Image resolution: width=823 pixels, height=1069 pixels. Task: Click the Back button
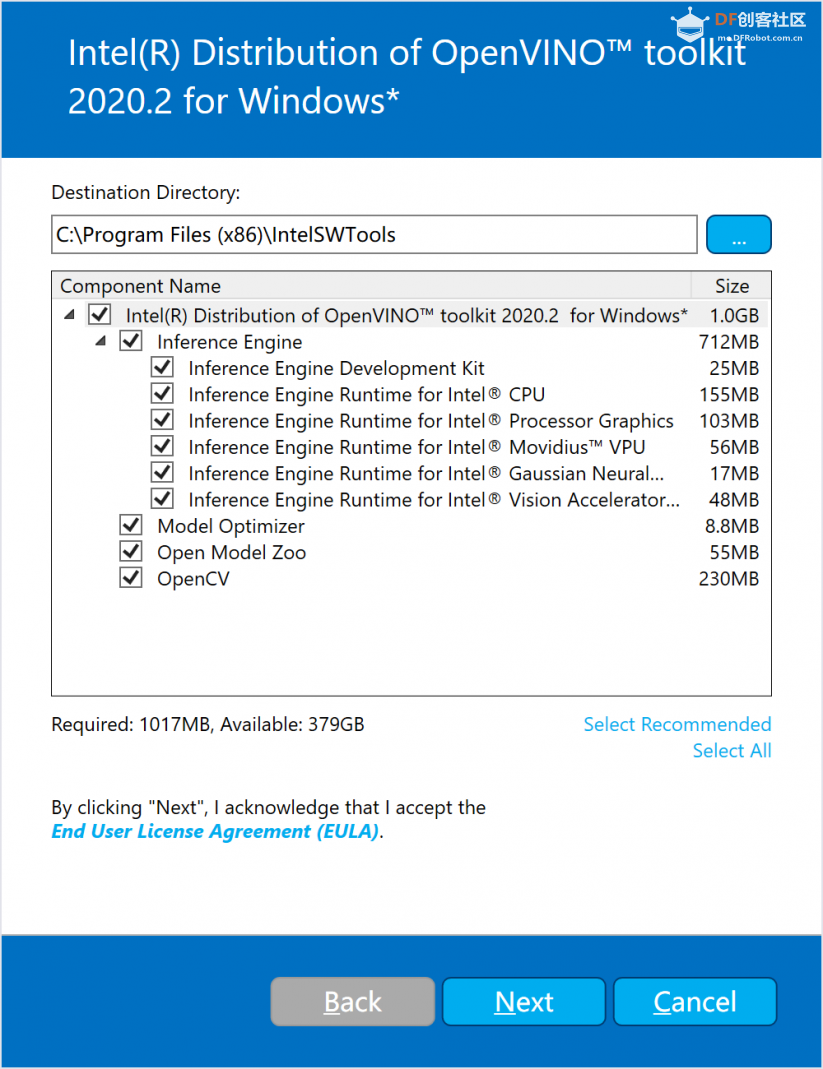click(353, 1002)
